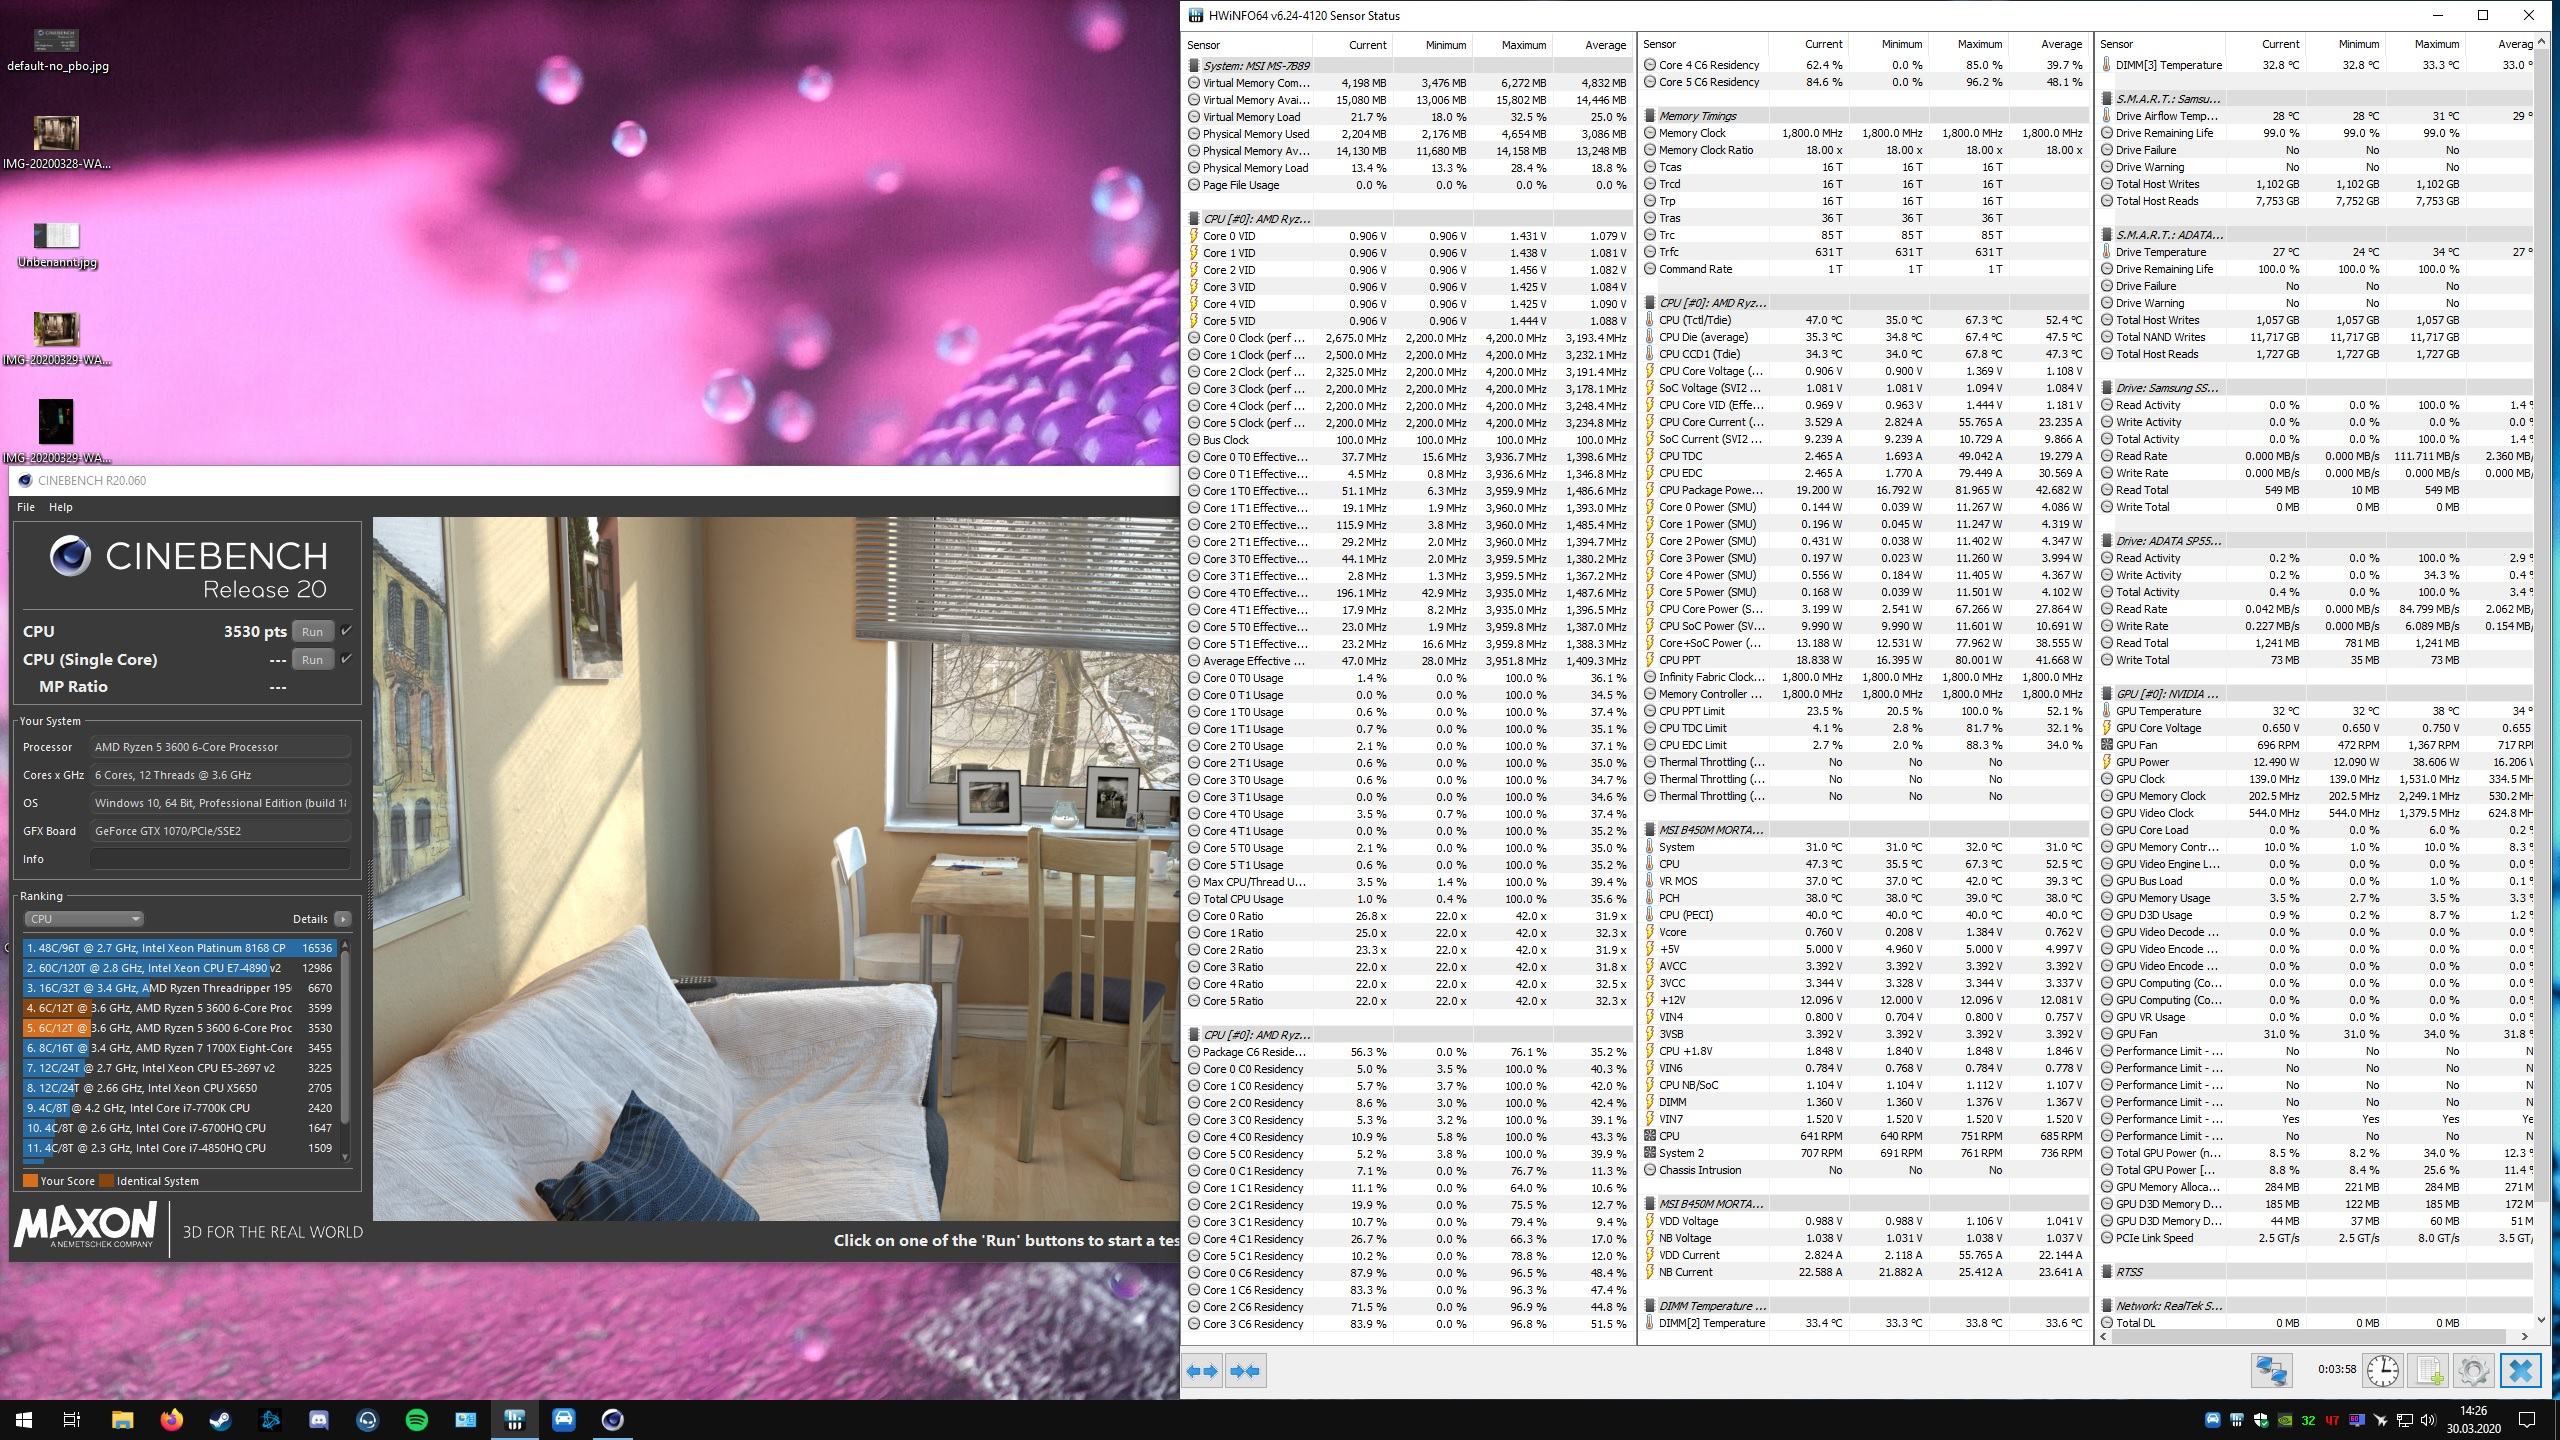Select System: MSI MS-7B89 sensor group header
The height and width of the screenshot is (1440, 2560).
pos(1408,65)
